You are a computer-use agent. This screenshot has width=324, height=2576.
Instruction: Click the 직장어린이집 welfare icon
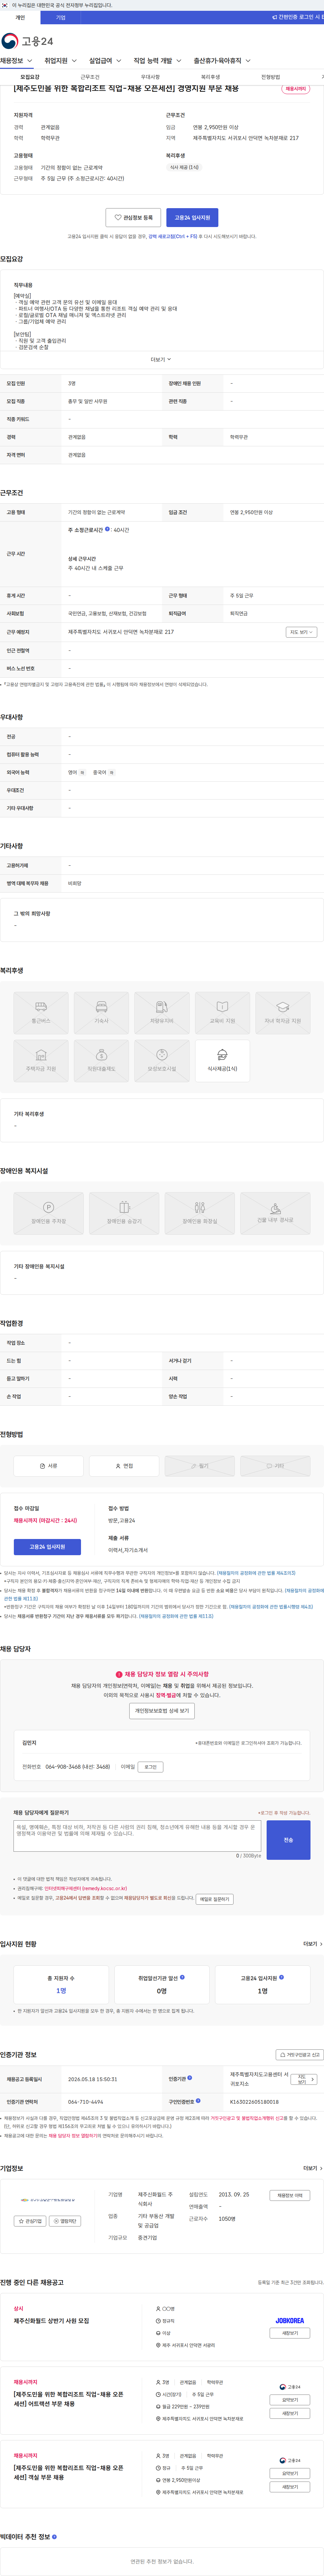(x=101, y=1061)
